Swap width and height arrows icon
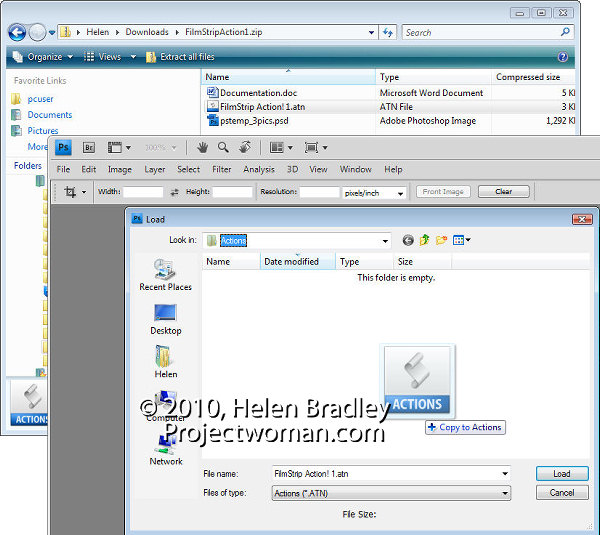600x535 pixels. 174,192
